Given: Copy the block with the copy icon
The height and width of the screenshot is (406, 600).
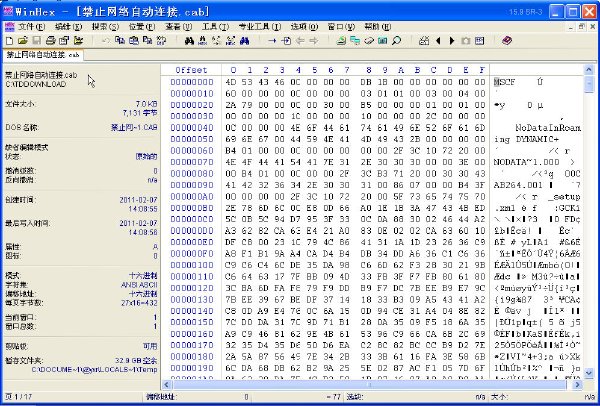Looking at the screenshot, I should click(x=120, y=41).
